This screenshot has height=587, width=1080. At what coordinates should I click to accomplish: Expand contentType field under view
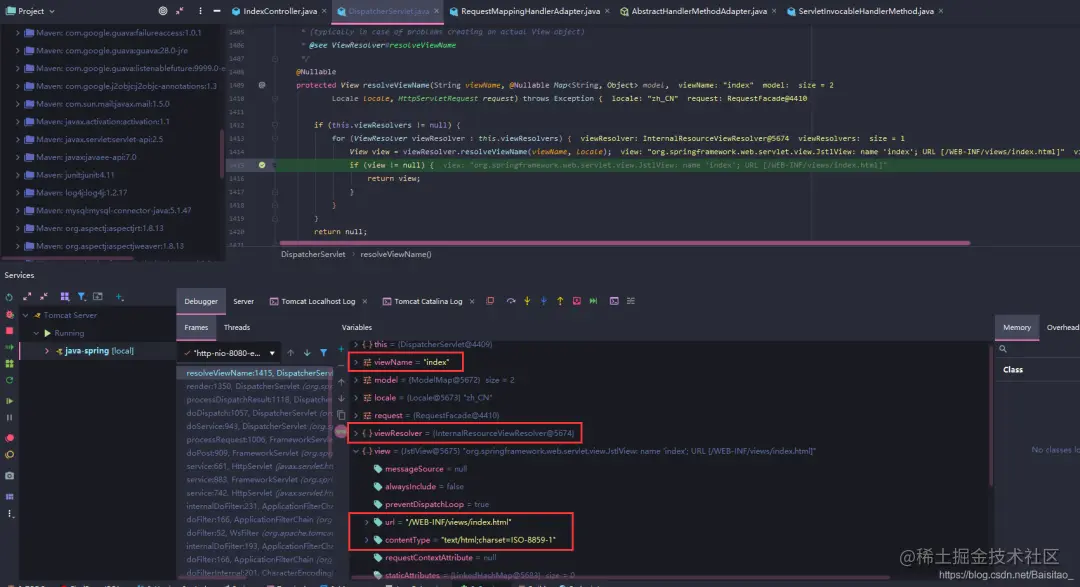[x=367, y=540]
